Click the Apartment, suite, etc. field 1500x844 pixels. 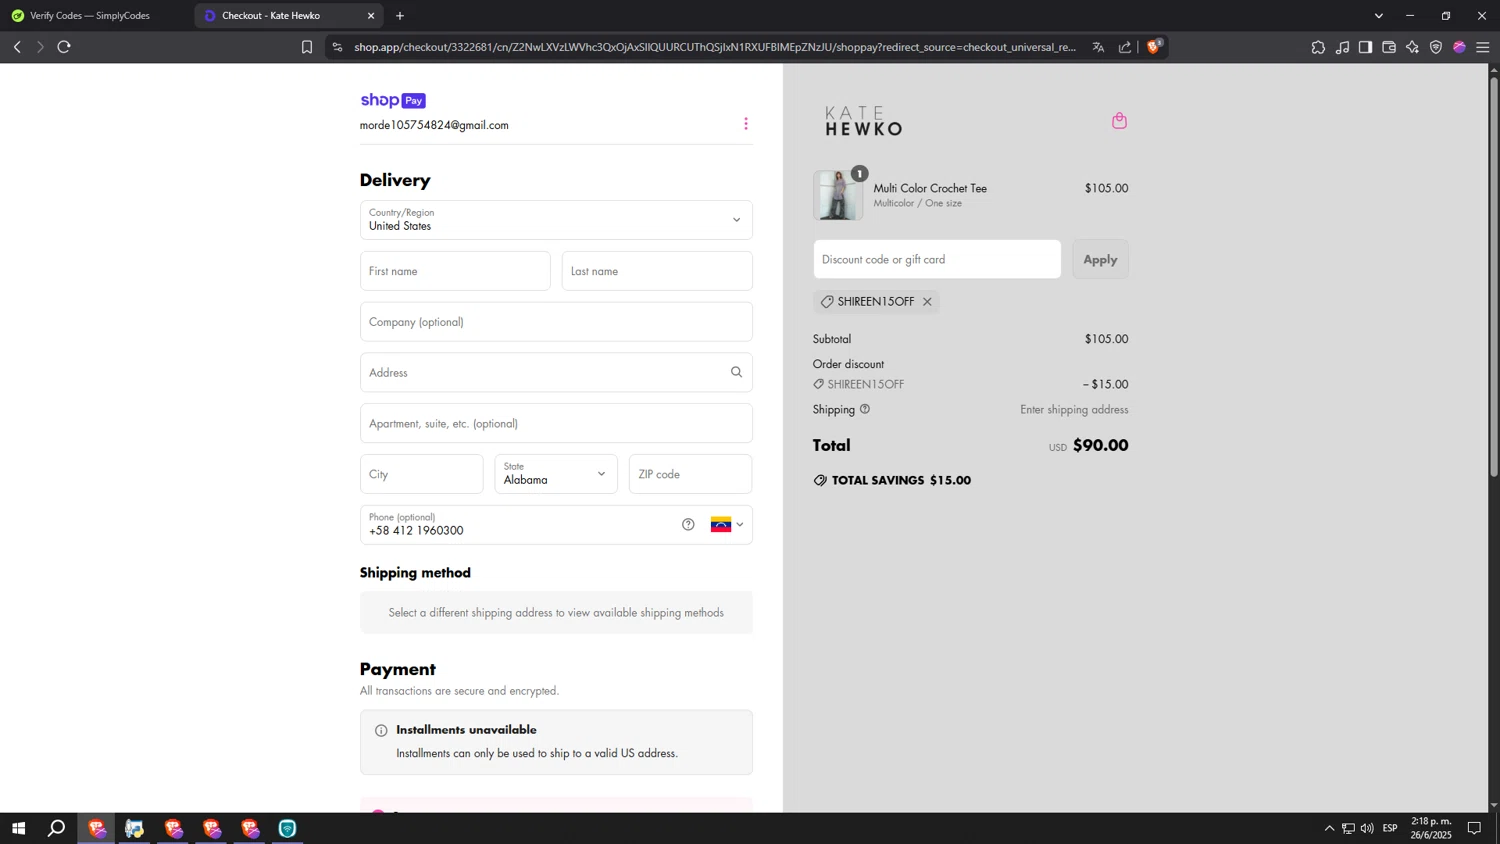pos(556,423)
